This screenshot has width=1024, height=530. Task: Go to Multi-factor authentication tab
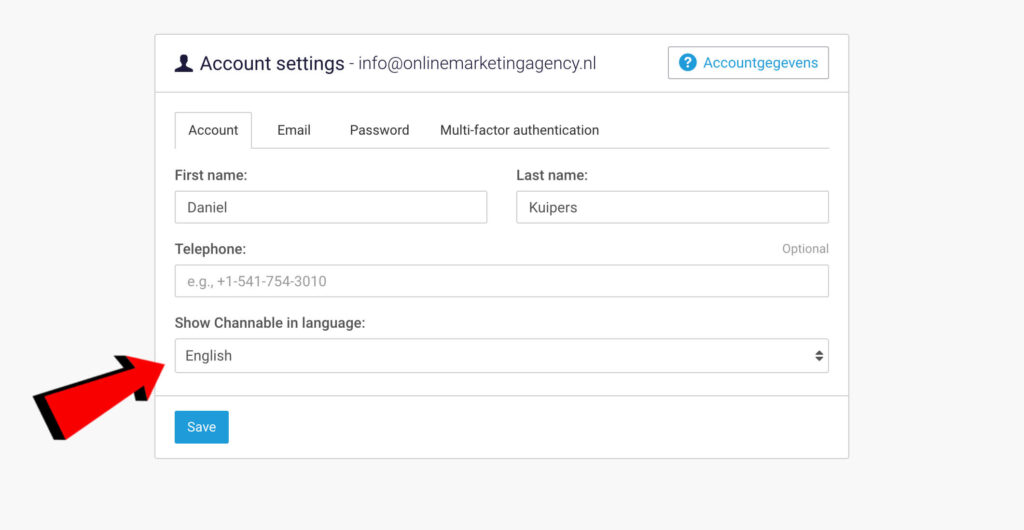pos(519,130)
